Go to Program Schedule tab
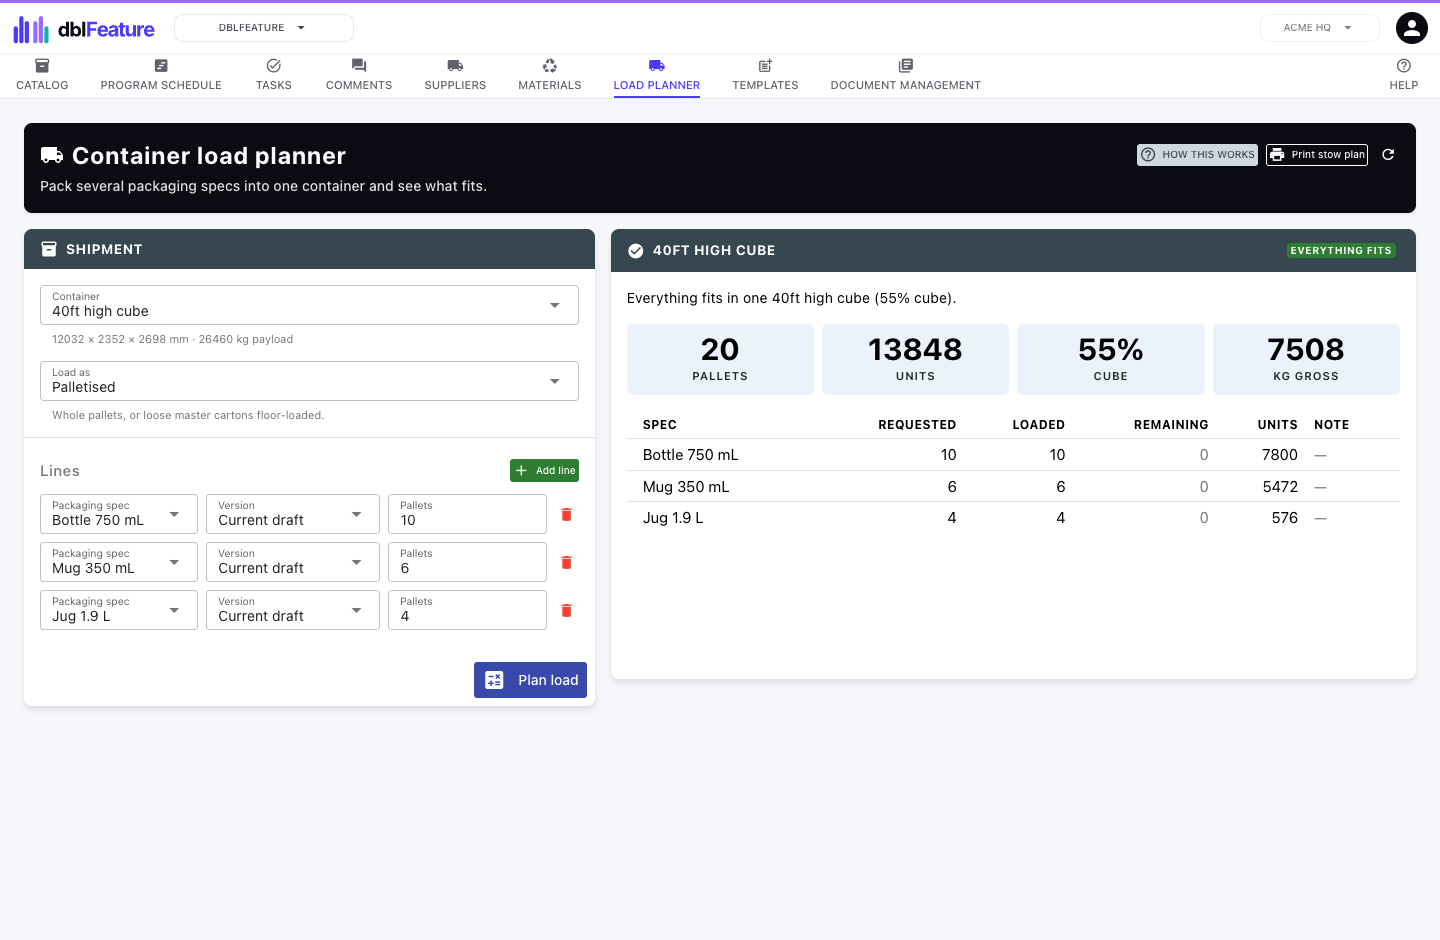The height and width of the screenshot is (940, 1440). [x=161, y=75]
